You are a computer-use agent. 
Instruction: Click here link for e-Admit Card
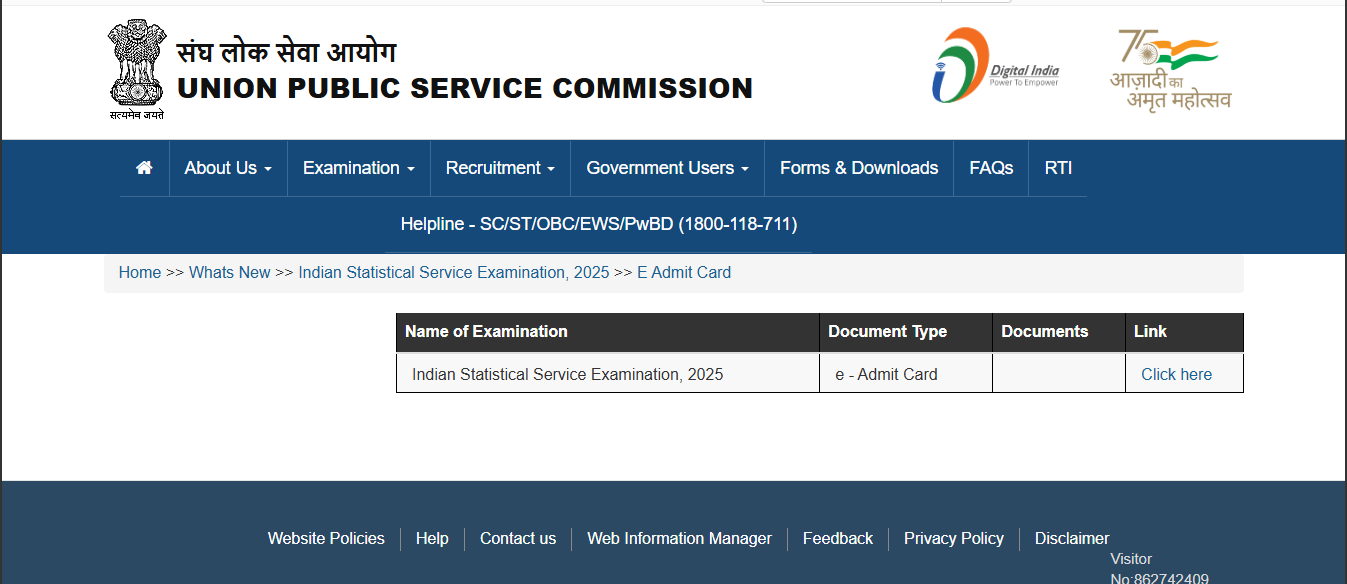[x=1176, y=374]
